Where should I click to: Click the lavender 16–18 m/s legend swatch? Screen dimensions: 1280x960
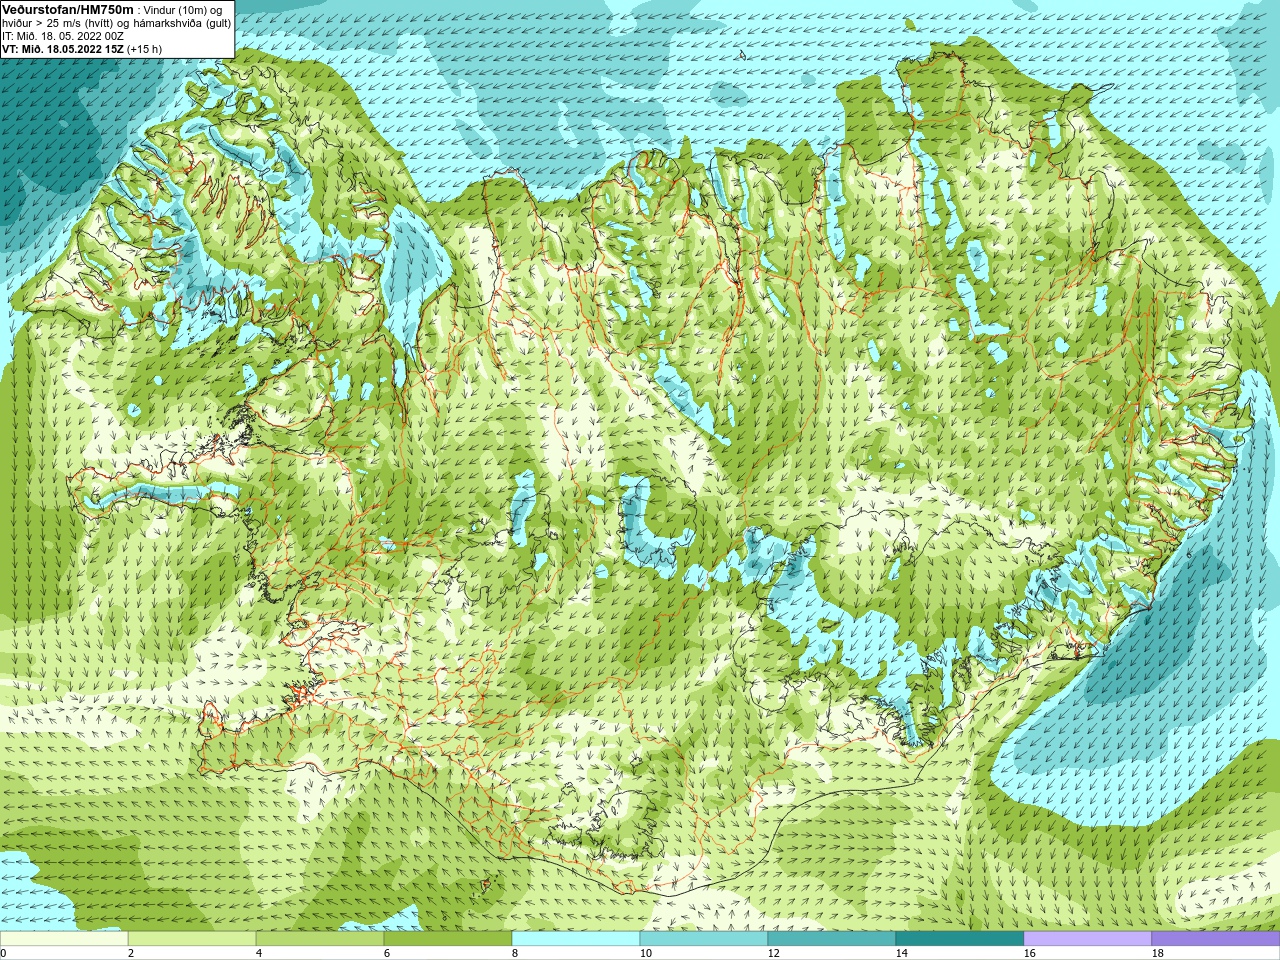(x=1088, y=939)
